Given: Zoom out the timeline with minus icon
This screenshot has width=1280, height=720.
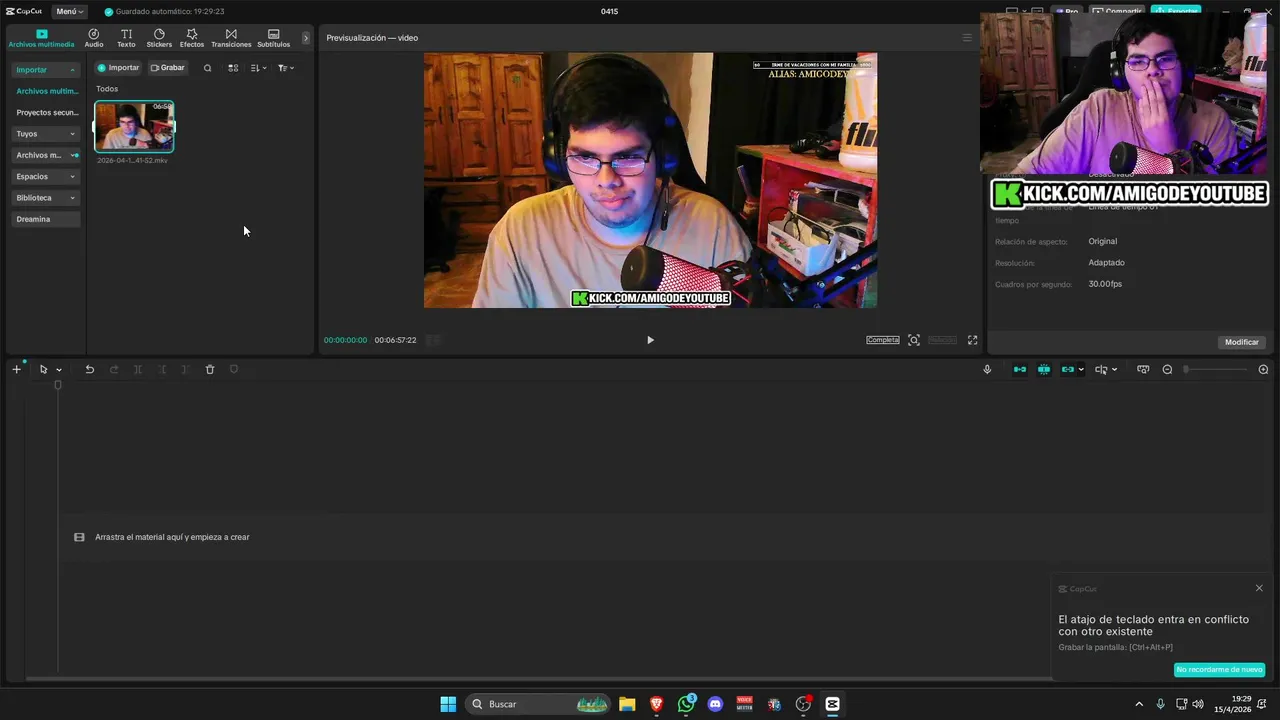Looking at the screenshot, I should pos(1167,369).
